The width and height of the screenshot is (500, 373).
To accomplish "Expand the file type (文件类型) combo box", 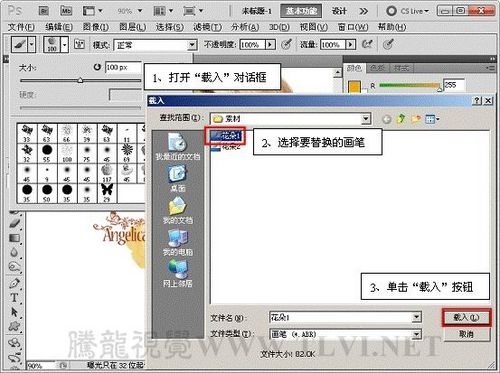I will [x=417, y=334].
